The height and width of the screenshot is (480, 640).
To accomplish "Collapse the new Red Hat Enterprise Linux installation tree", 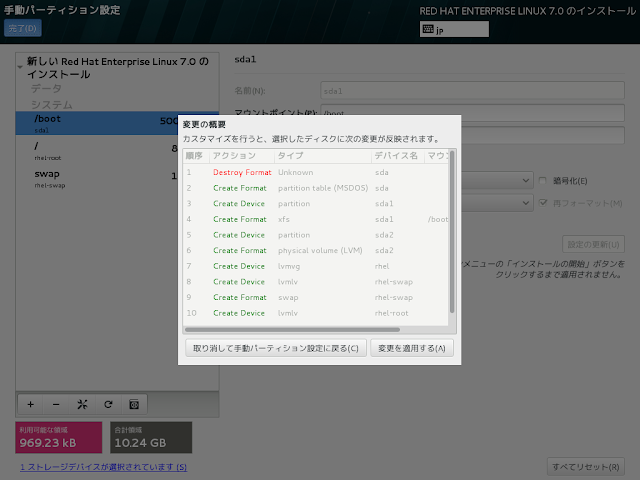I will [x=20, y=67].
